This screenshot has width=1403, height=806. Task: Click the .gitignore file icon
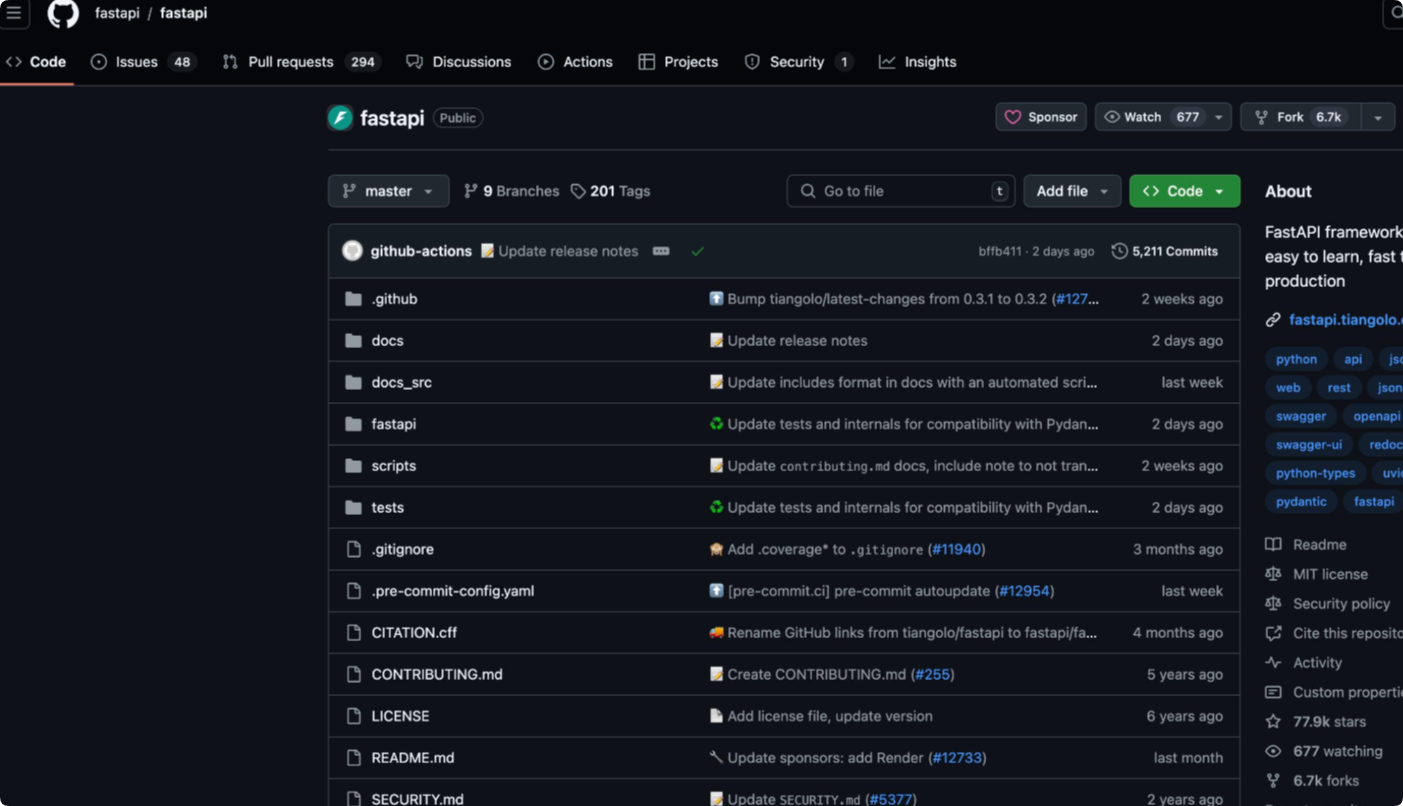[x=353, y=549]
